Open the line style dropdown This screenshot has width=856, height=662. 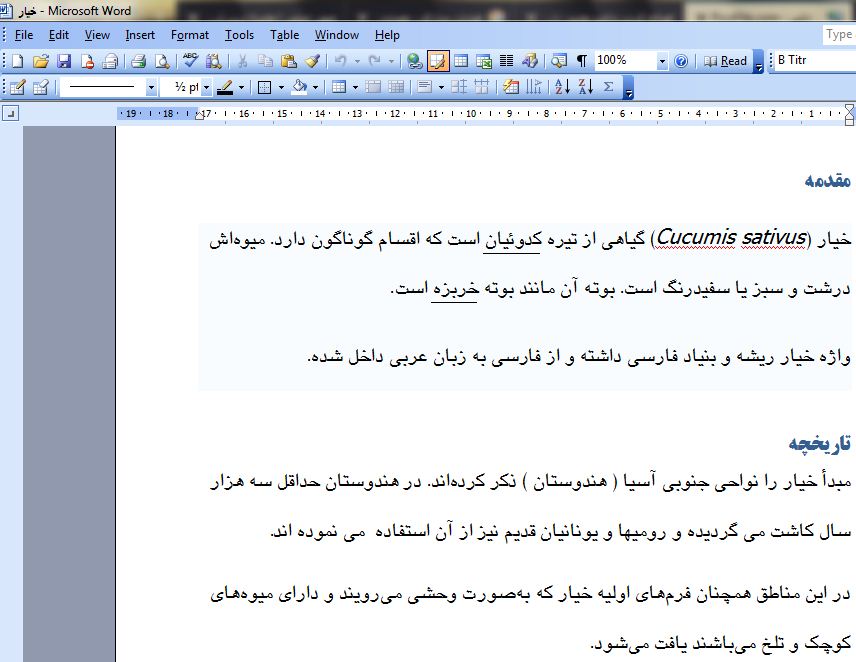(151, 87)
